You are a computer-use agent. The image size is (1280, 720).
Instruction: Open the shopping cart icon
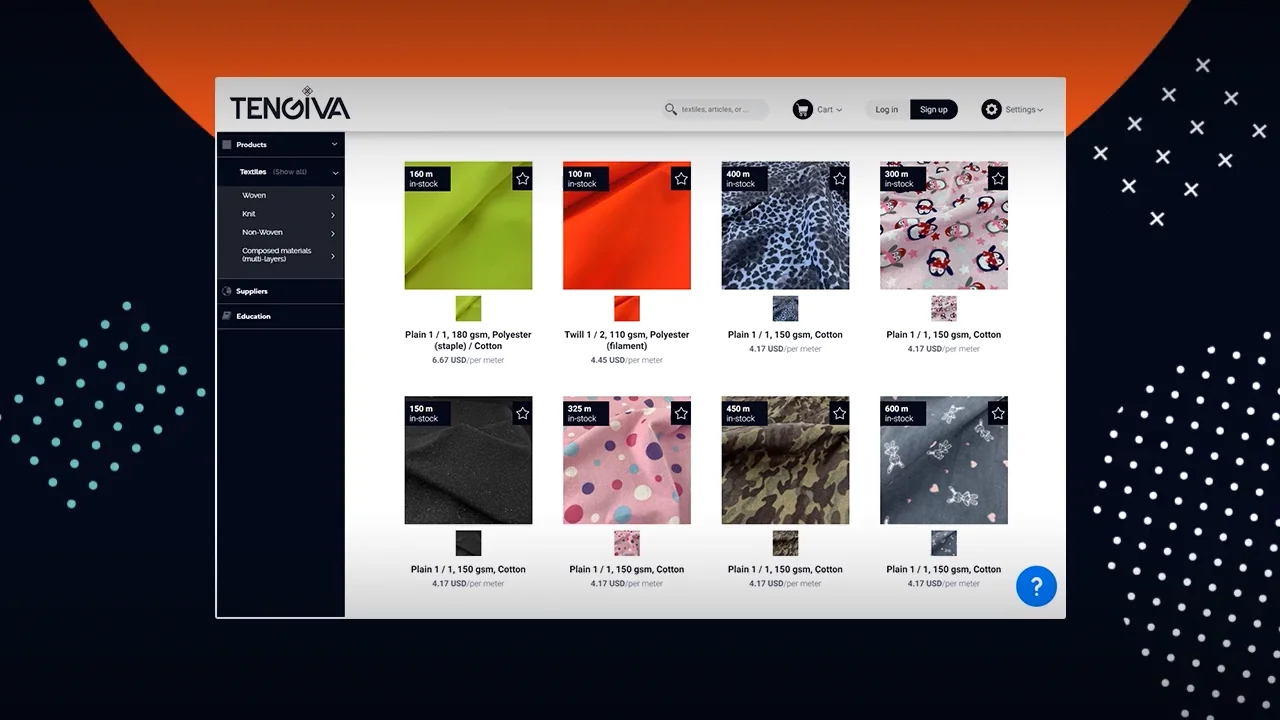click(802, 109)
